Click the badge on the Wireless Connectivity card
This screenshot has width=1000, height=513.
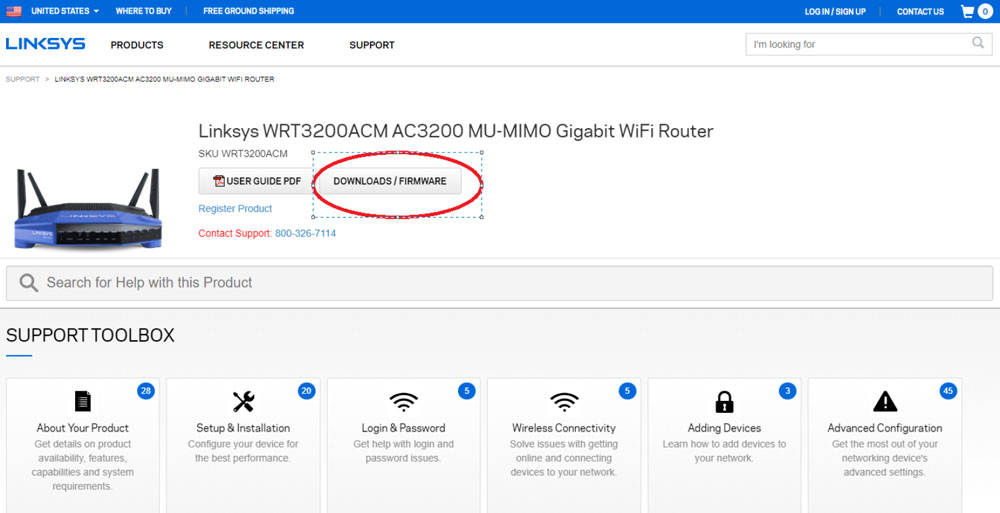coord(628,391)
